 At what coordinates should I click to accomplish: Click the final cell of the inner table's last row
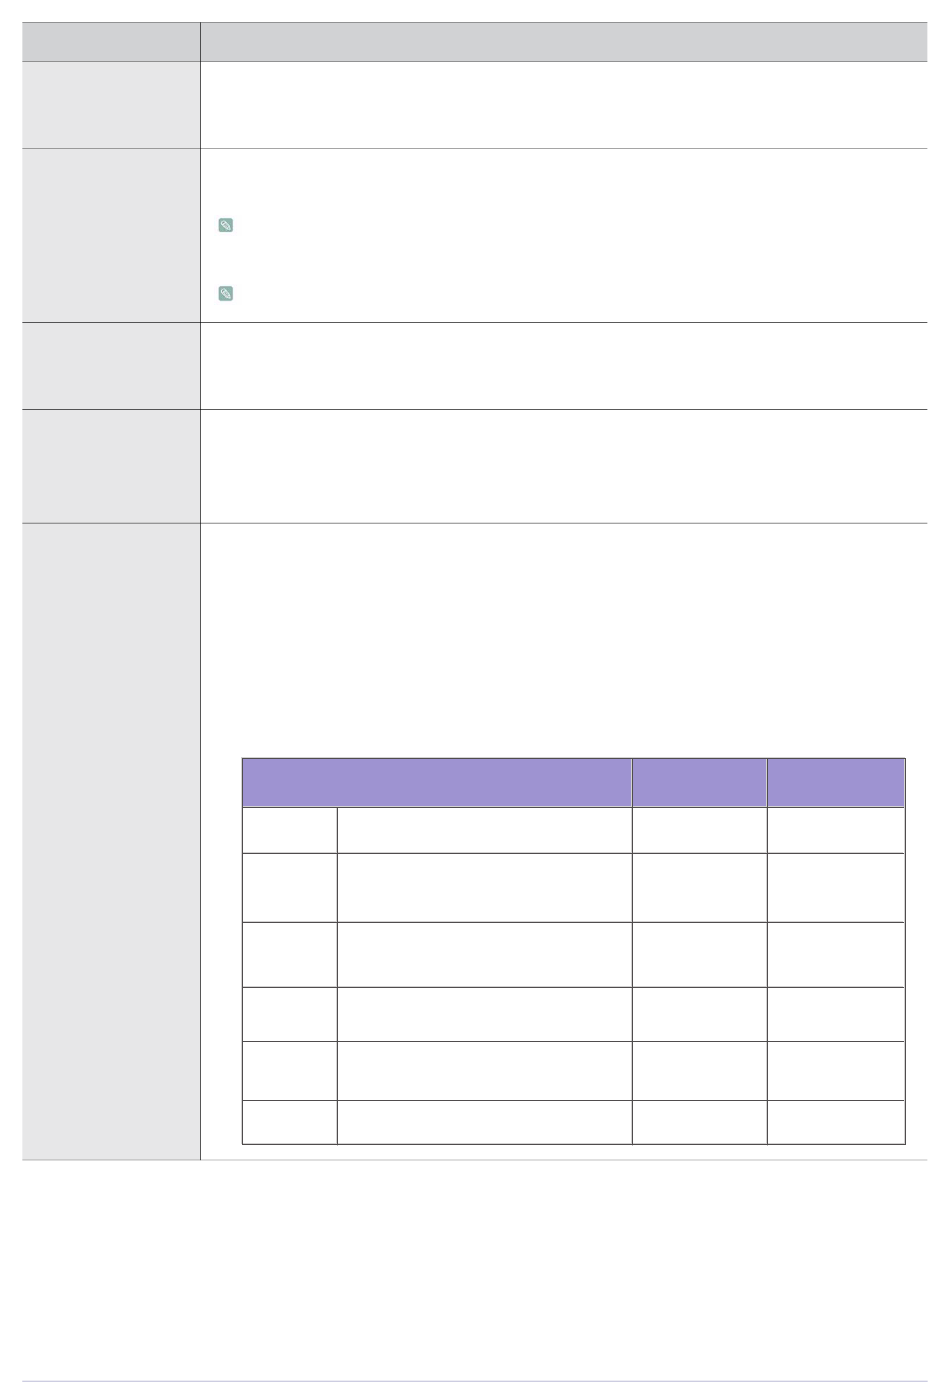[836, 1122]
